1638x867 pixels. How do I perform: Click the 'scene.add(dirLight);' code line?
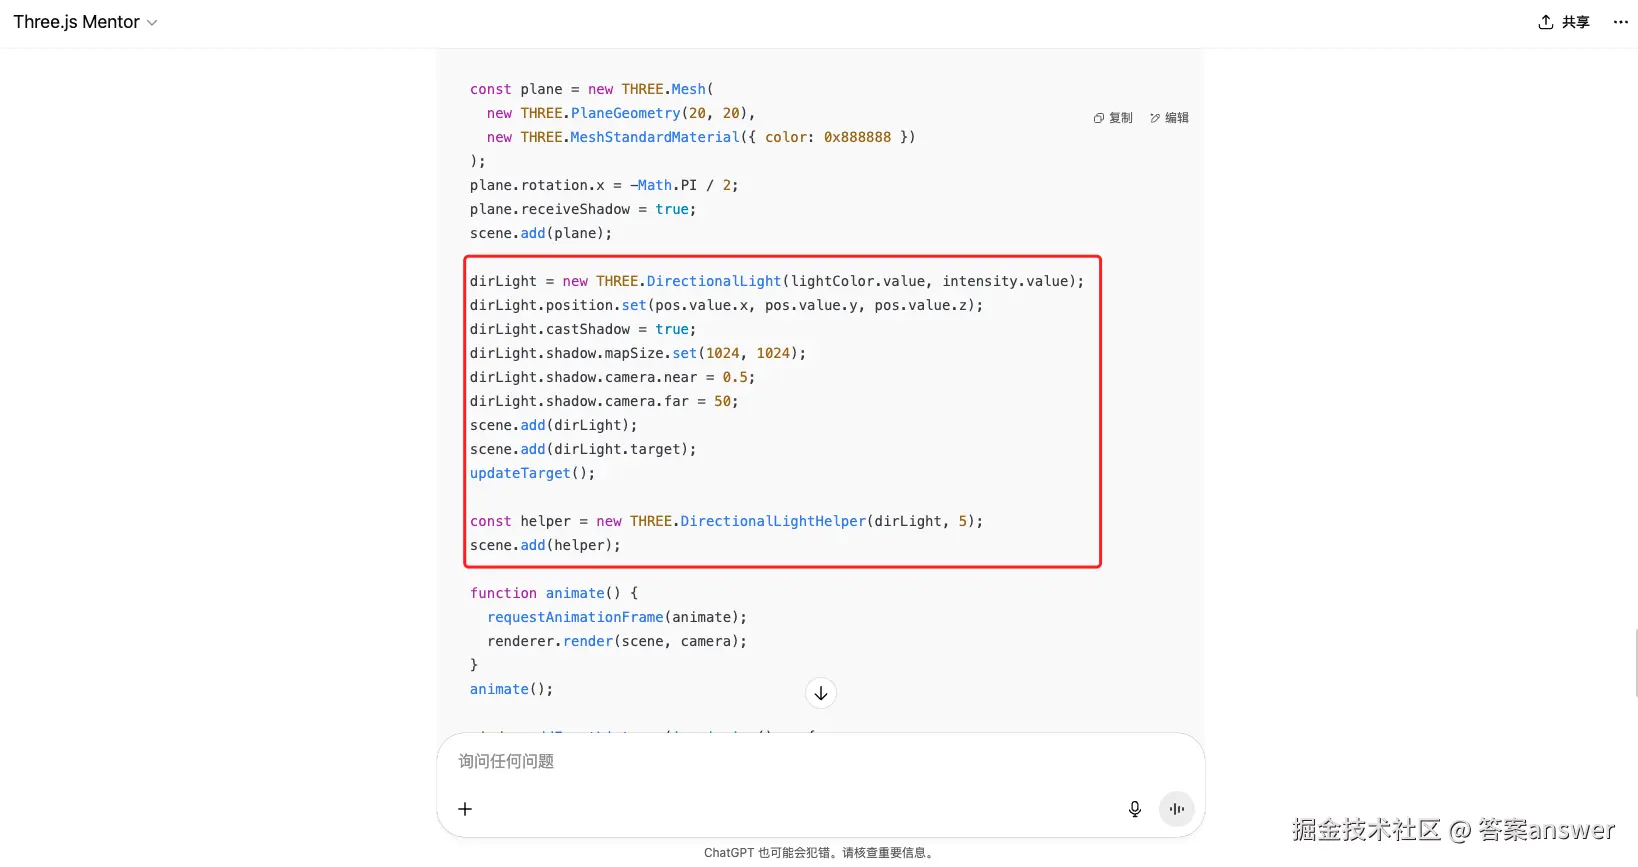[553, 425]
